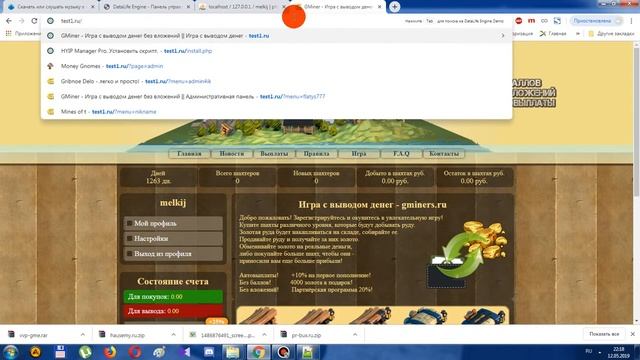Open a new tab with plus button
The image size is (640, 360).
(394, 7)
